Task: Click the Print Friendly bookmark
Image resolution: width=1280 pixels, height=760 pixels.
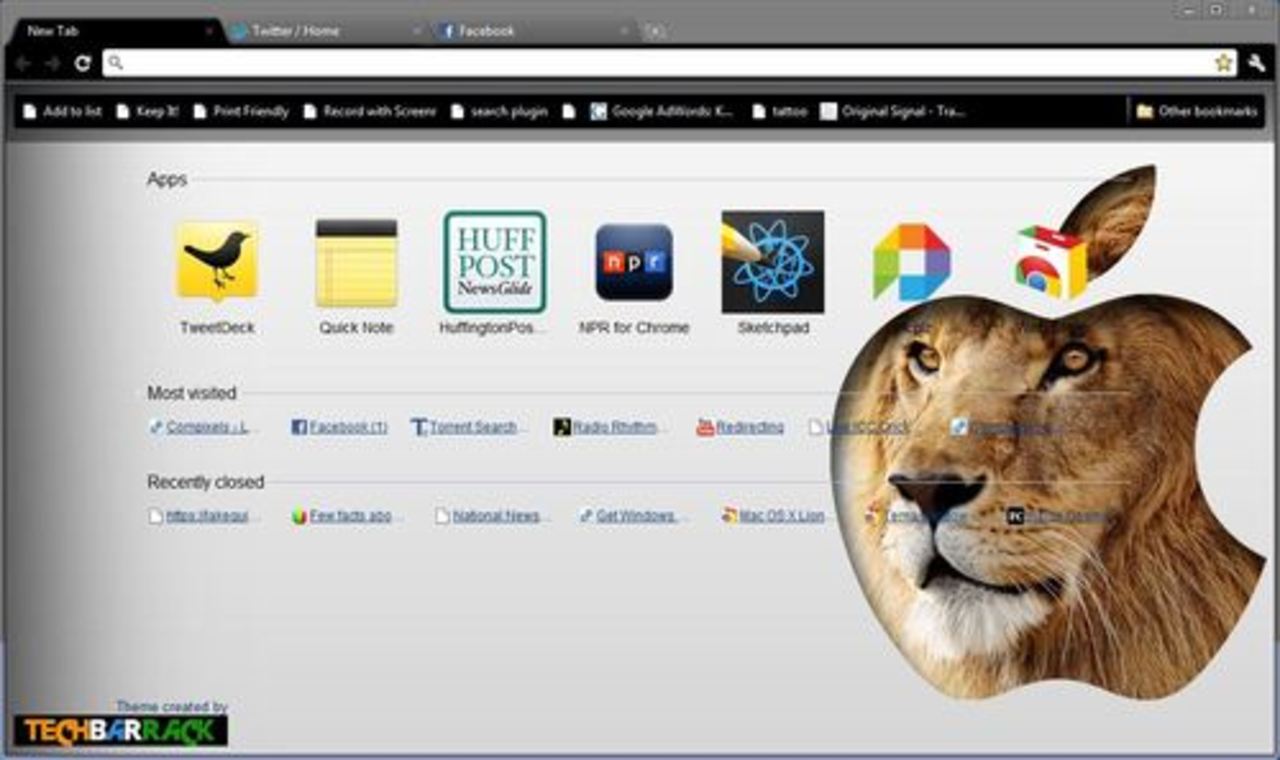Action: [x=241, y=112]
